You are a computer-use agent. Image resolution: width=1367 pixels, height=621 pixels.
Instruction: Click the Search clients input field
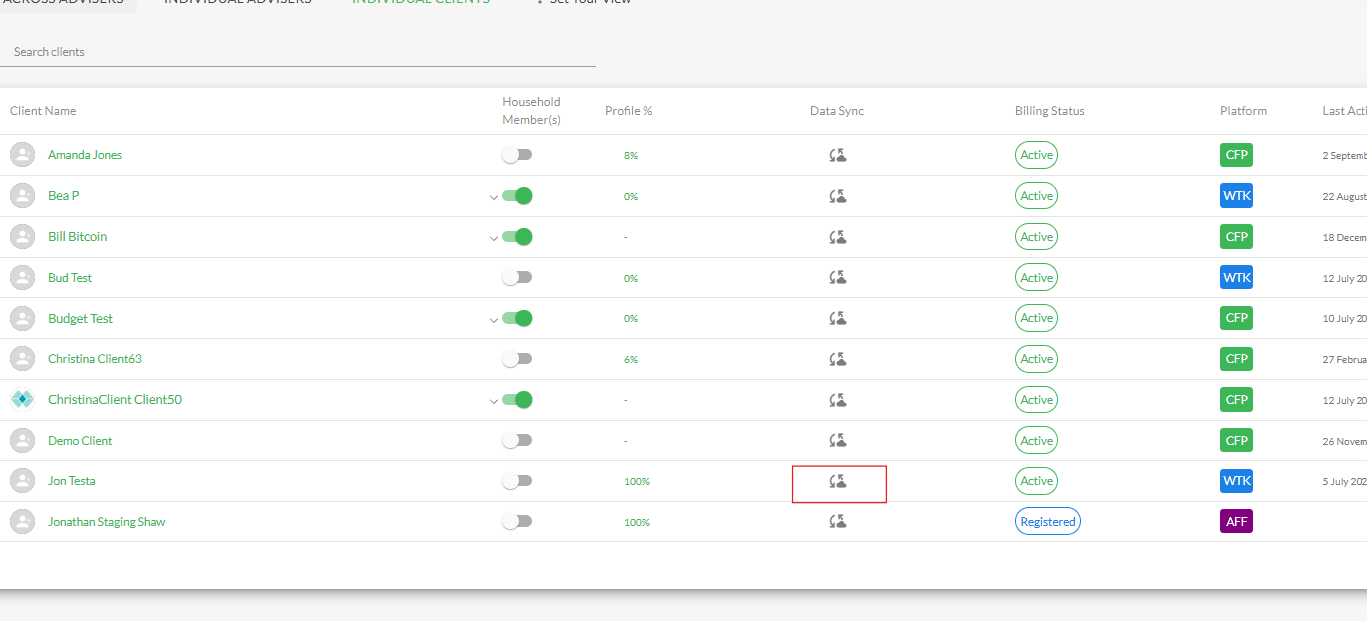tap(298, 52)
